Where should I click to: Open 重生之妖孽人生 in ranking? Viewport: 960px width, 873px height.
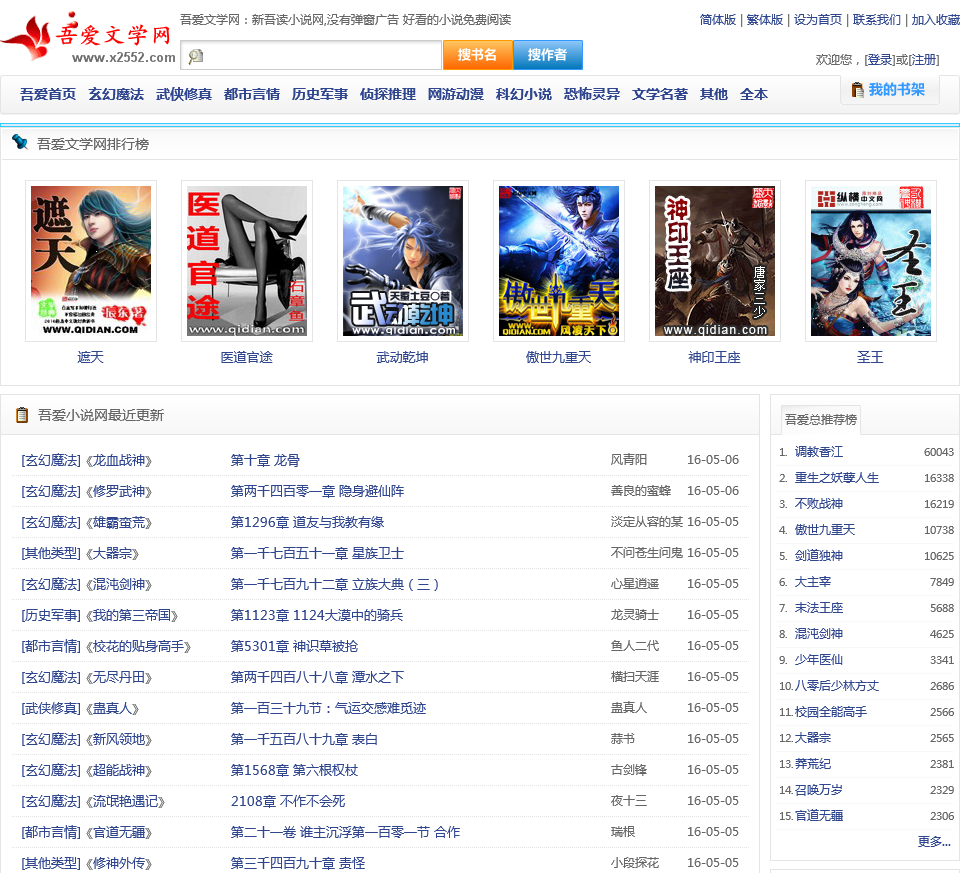836,478
